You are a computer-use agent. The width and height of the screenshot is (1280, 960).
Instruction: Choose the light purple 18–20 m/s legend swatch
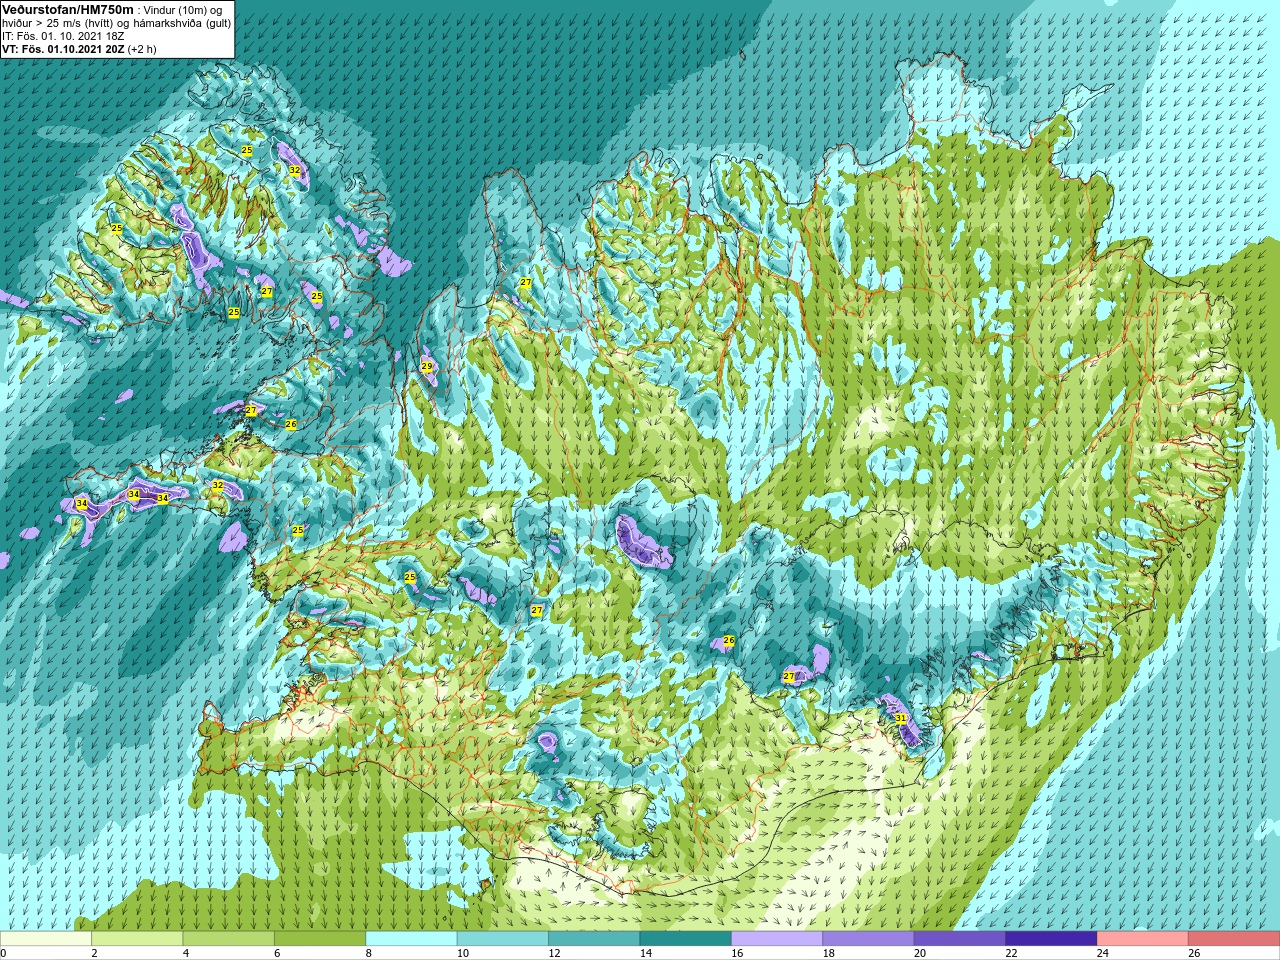[869, 939]
